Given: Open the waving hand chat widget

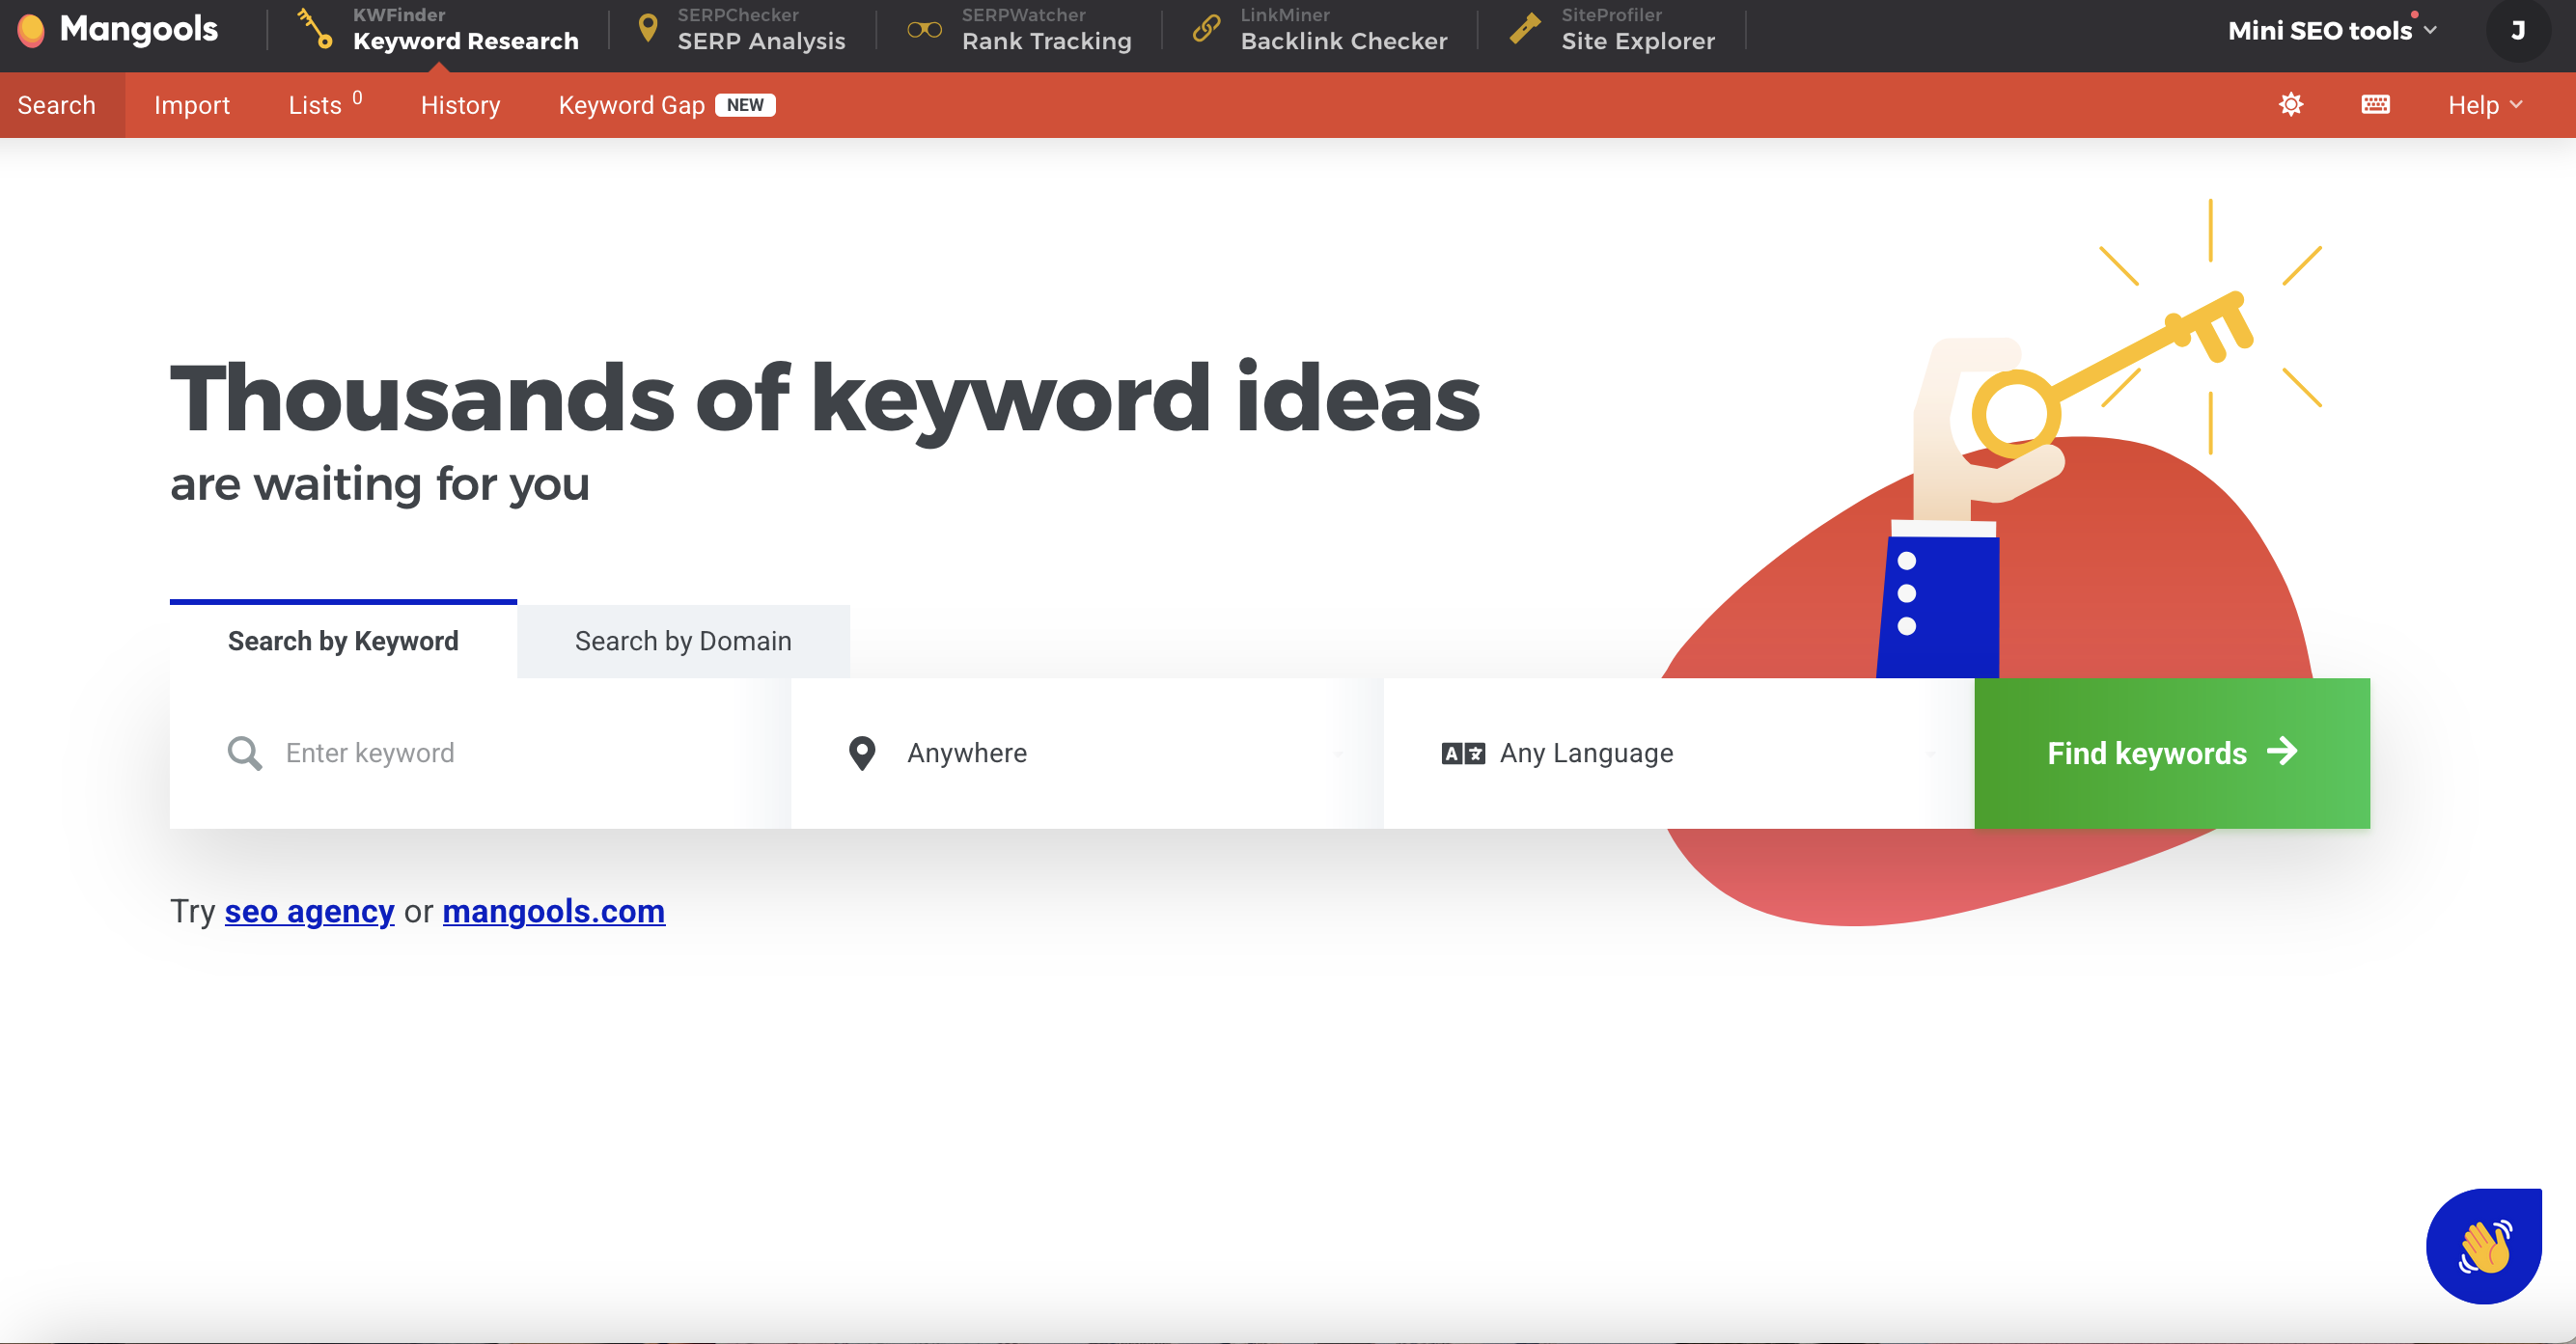Looking at the screenshot, I should pyautogui.click(x=2484, y=1246).
